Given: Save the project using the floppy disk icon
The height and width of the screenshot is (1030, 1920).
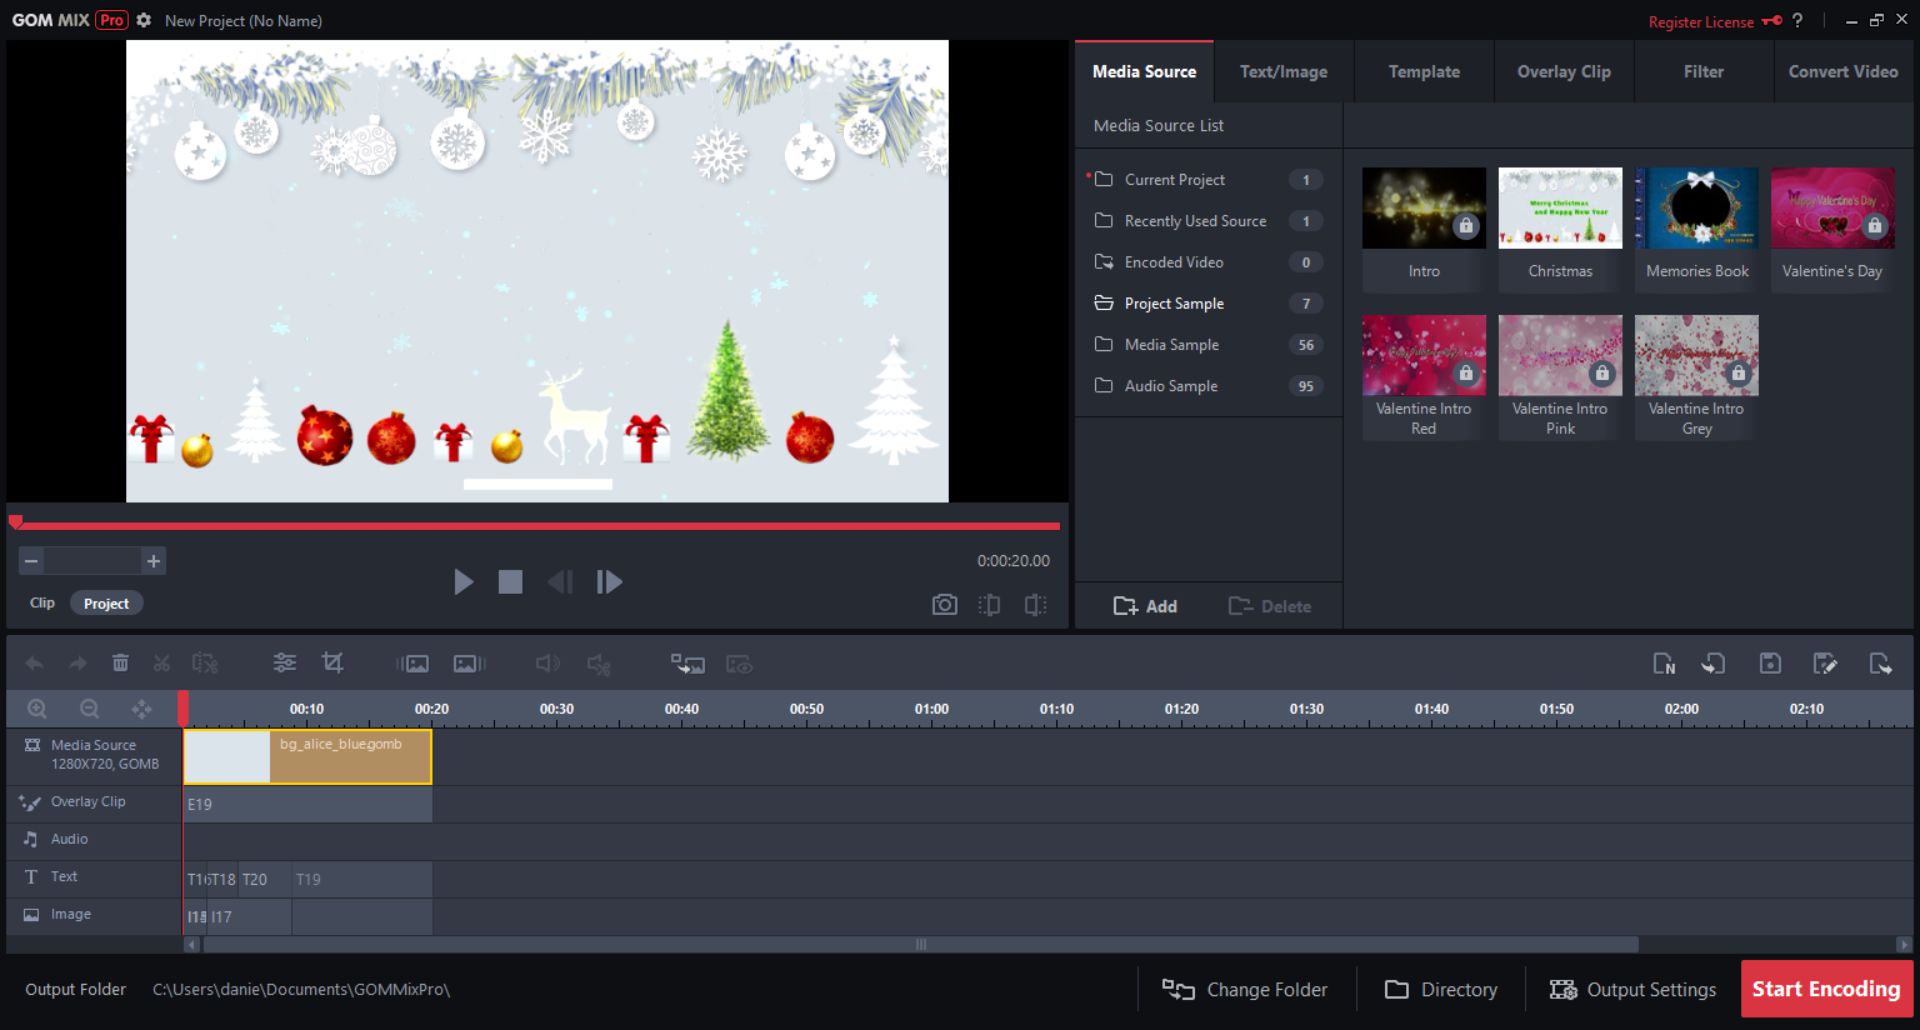Looking at the screenshot, I should click(1770, 663).
